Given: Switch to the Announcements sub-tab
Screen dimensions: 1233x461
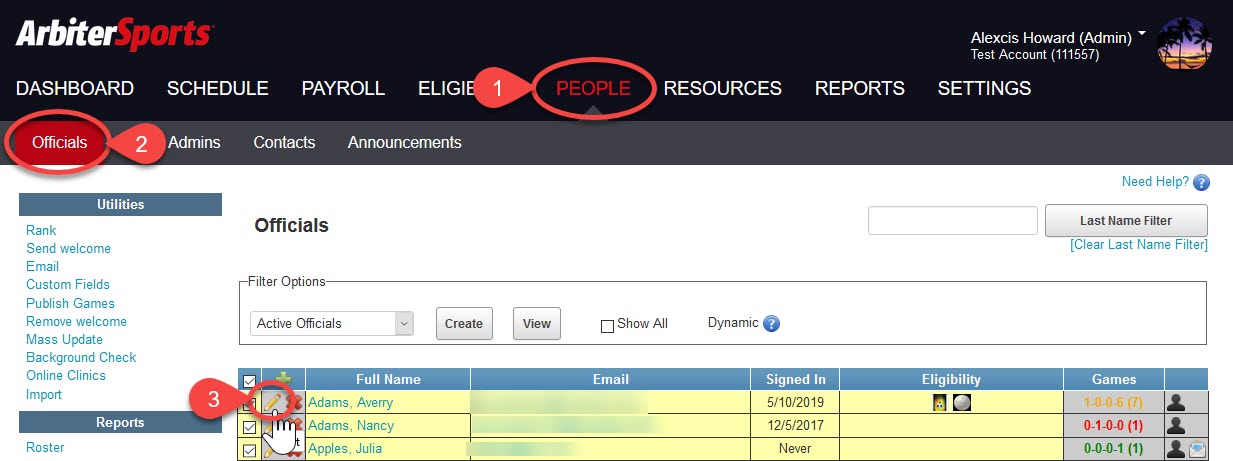Looking at the screenshot, I should (405, 142).
